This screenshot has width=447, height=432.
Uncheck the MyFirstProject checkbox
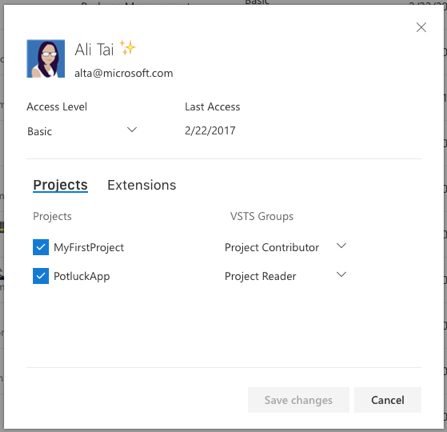click(41, 247)
